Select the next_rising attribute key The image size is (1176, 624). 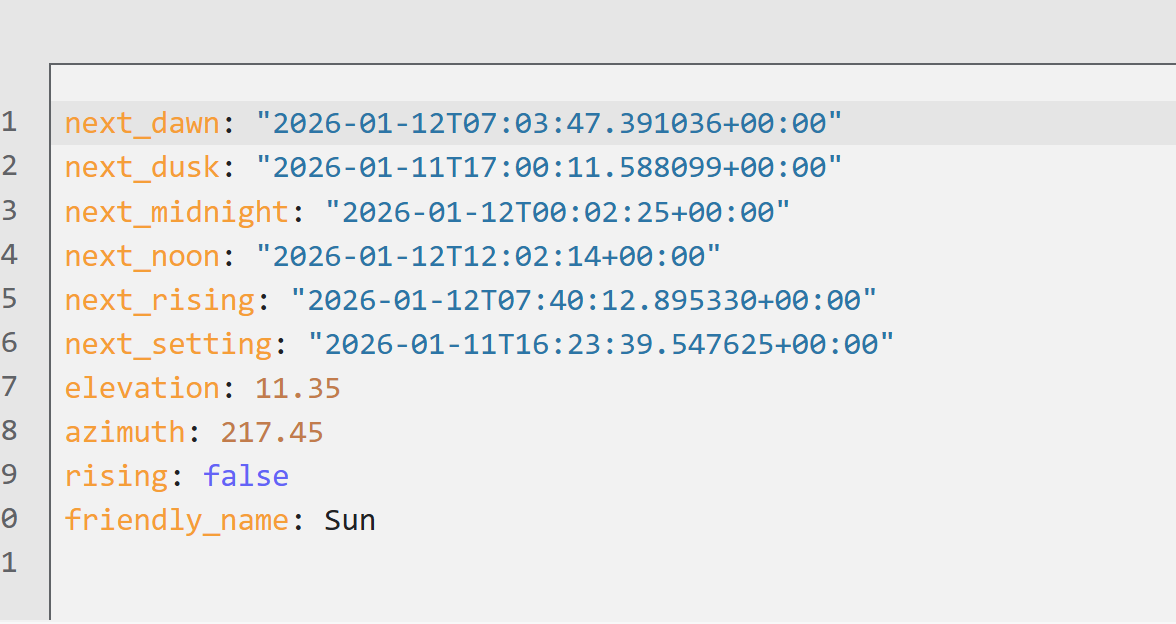(159, 300)
